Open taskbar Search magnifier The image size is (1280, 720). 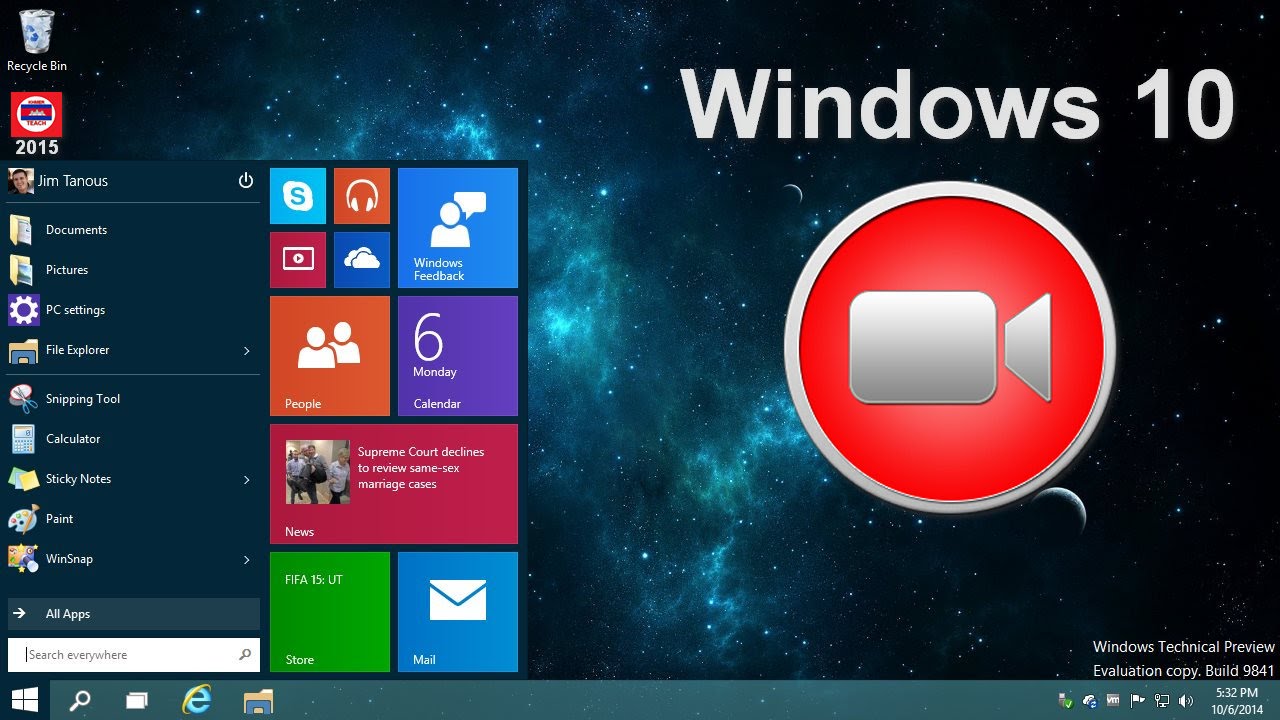pyautogui.click(x=79, y=700)
